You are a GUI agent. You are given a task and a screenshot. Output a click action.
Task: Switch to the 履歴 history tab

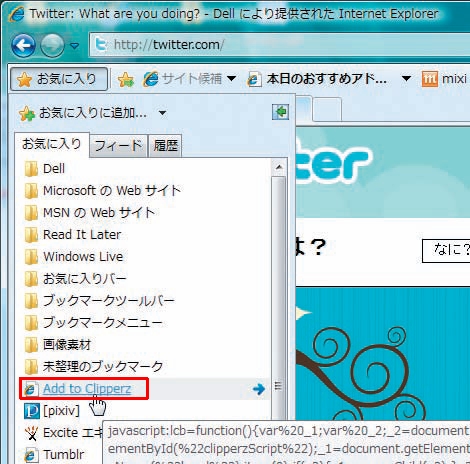tap(165, 146)
